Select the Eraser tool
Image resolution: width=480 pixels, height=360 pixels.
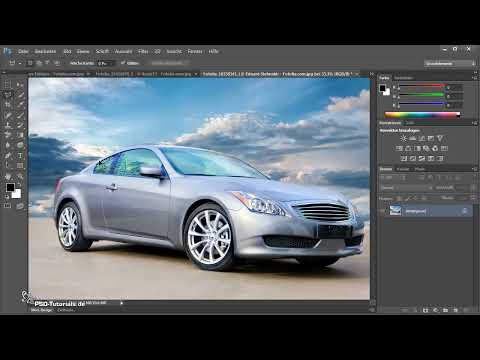click(x=8, y=135)
